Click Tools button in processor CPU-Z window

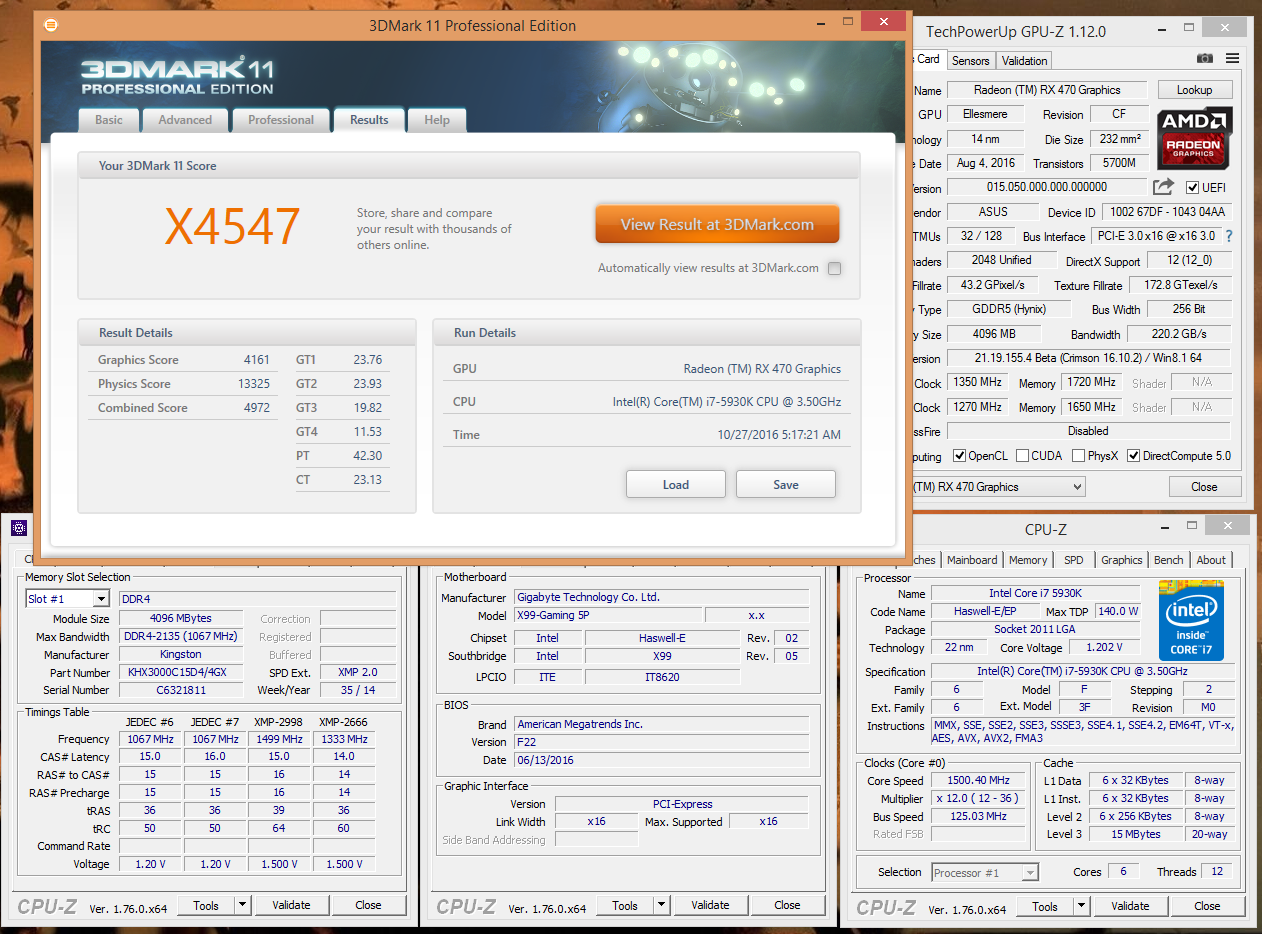coord(1045,906)
